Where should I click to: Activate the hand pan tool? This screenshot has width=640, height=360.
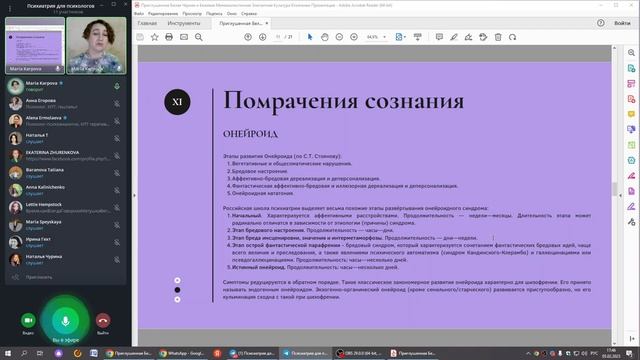pyautogui.click(x=324, y=37)
